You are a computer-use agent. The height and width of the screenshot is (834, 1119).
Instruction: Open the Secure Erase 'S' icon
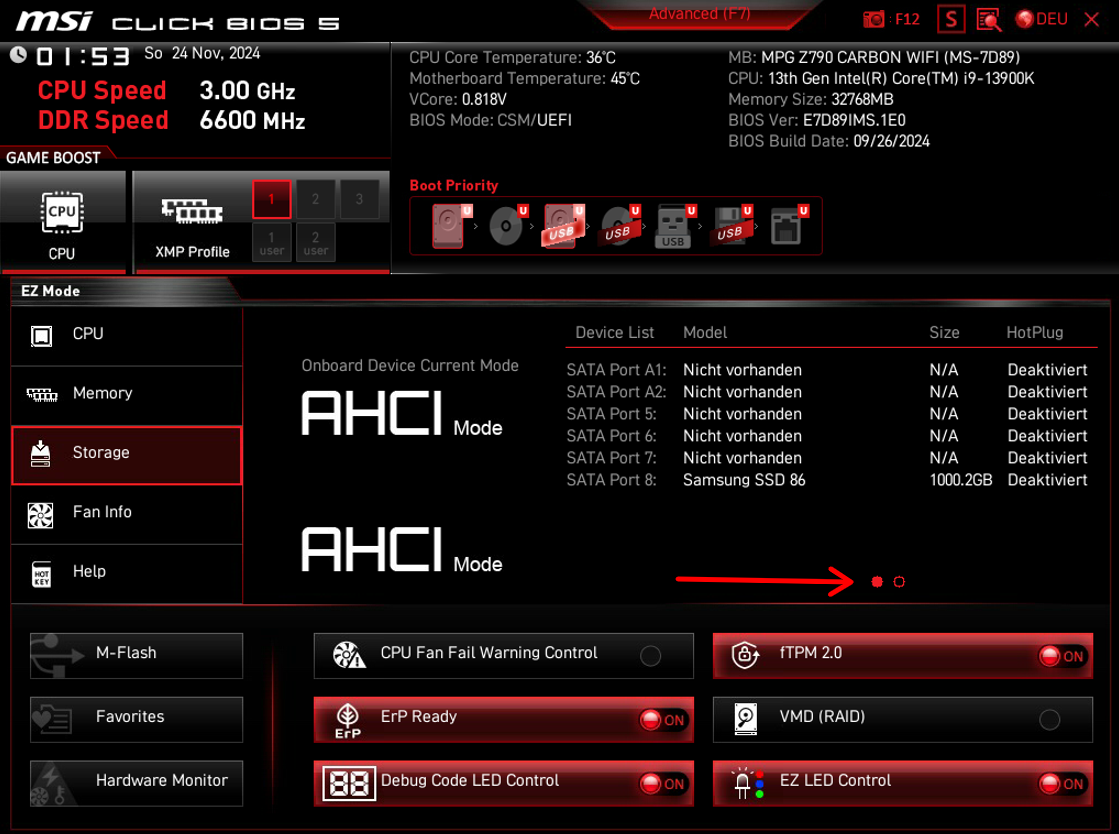(951, 19)
